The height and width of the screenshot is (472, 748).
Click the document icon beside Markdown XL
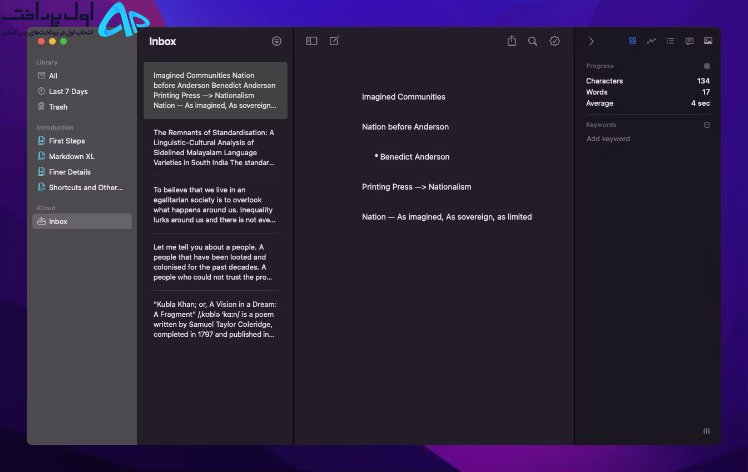[x=42, y=156]
